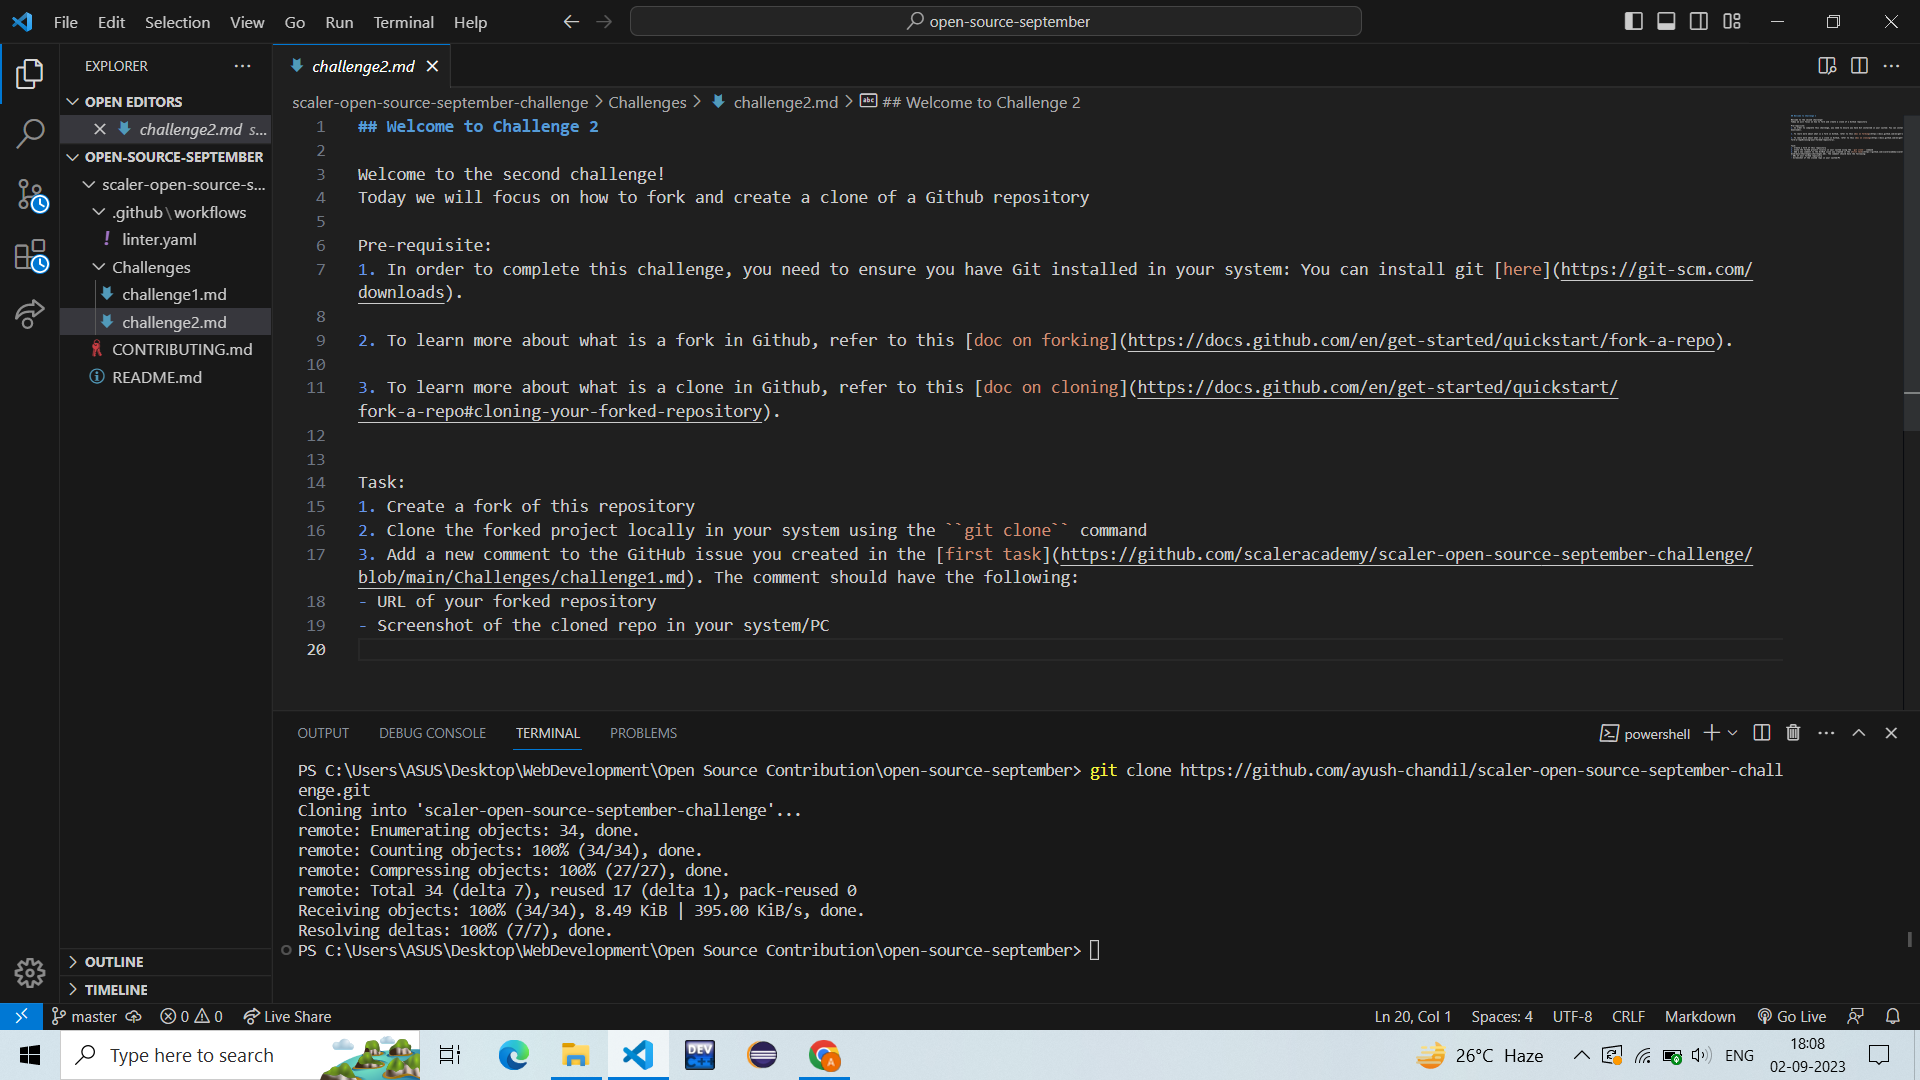Open the Search view
Image resolution: width=1920 pixels, height=1080 pixels.
point(31,133)
